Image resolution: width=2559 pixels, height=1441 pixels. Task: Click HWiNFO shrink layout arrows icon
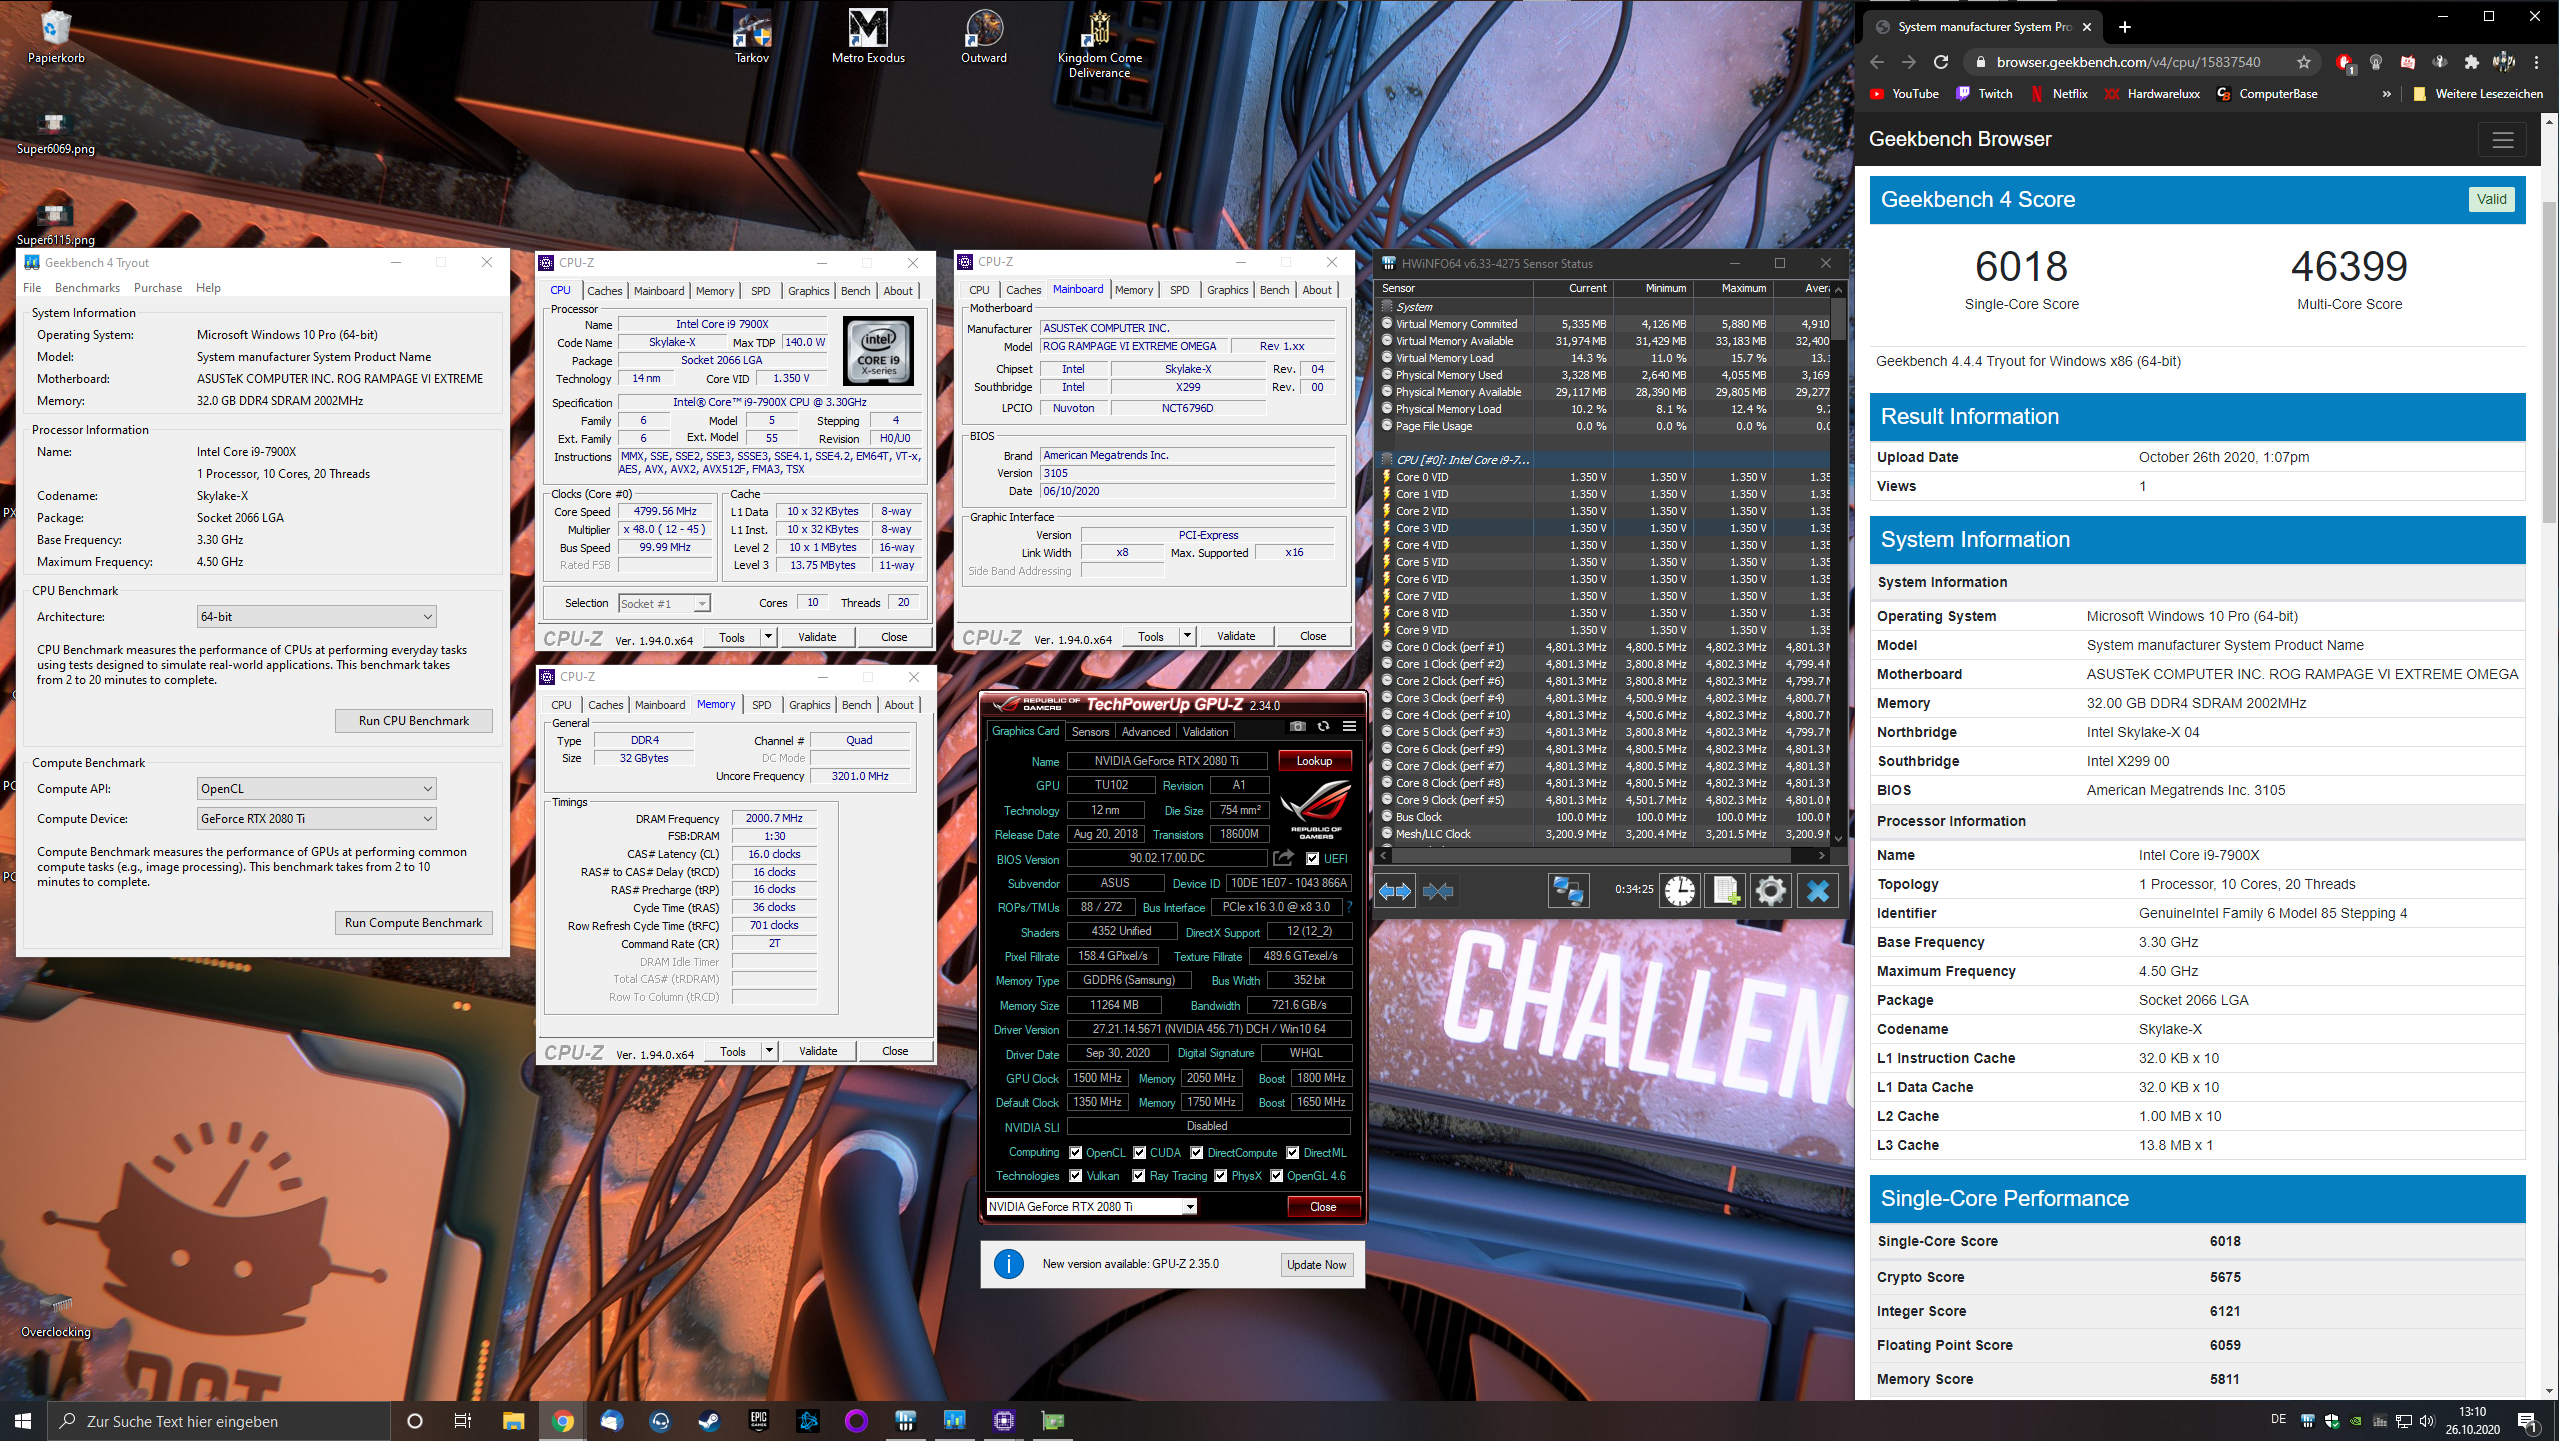click(x=1438, y=890)
